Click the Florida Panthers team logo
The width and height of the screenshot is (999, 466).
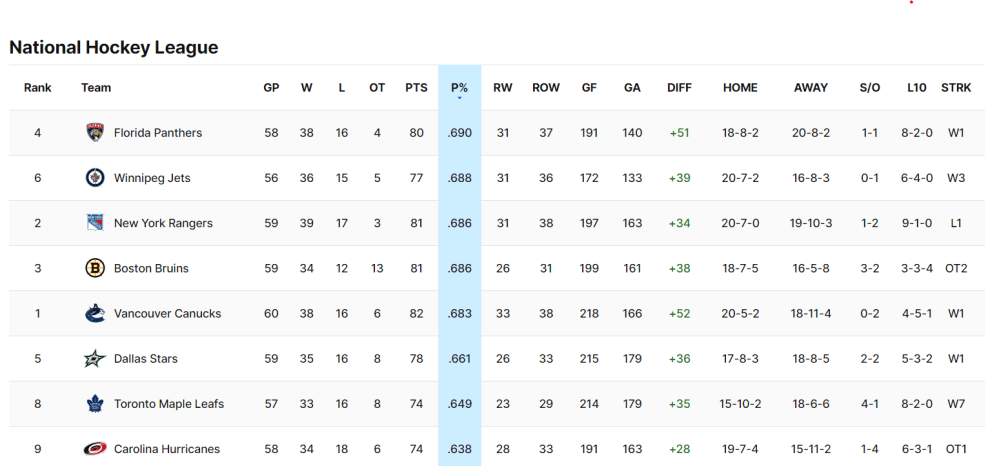[95, 132]
